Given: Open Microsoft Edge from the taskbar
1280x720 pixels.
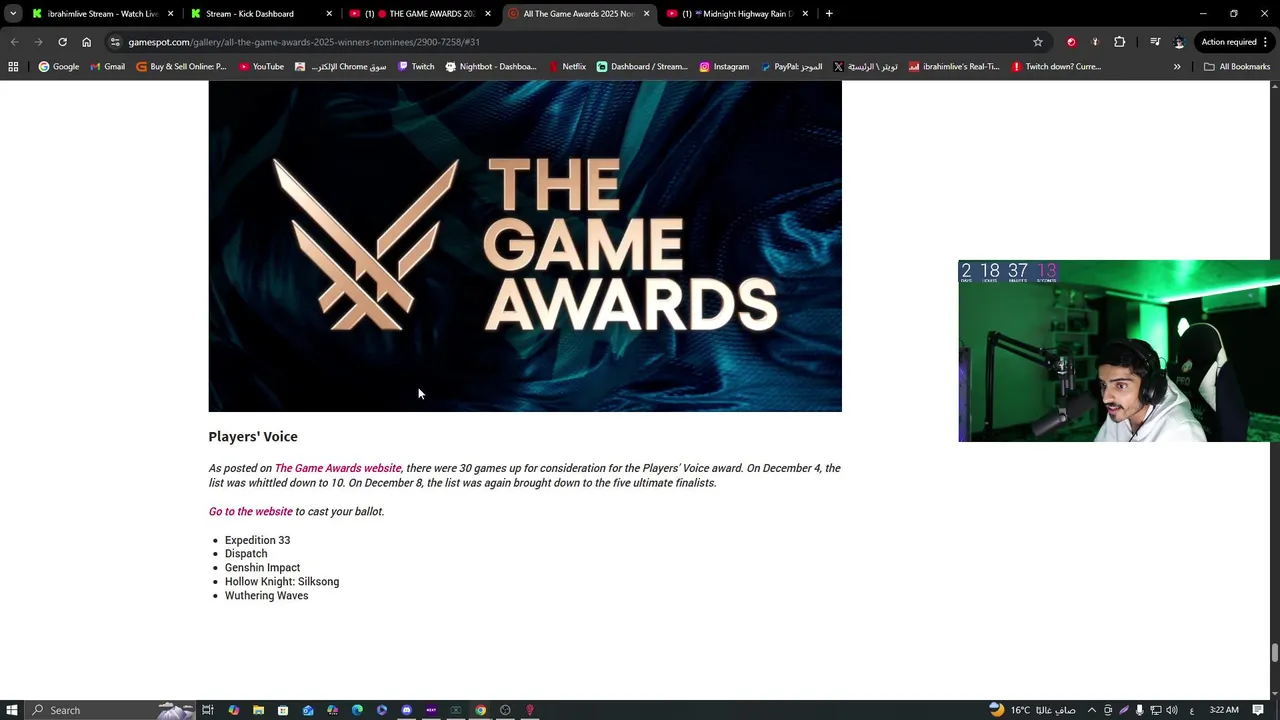Looking at the screenshot, I should click(357, 710).
